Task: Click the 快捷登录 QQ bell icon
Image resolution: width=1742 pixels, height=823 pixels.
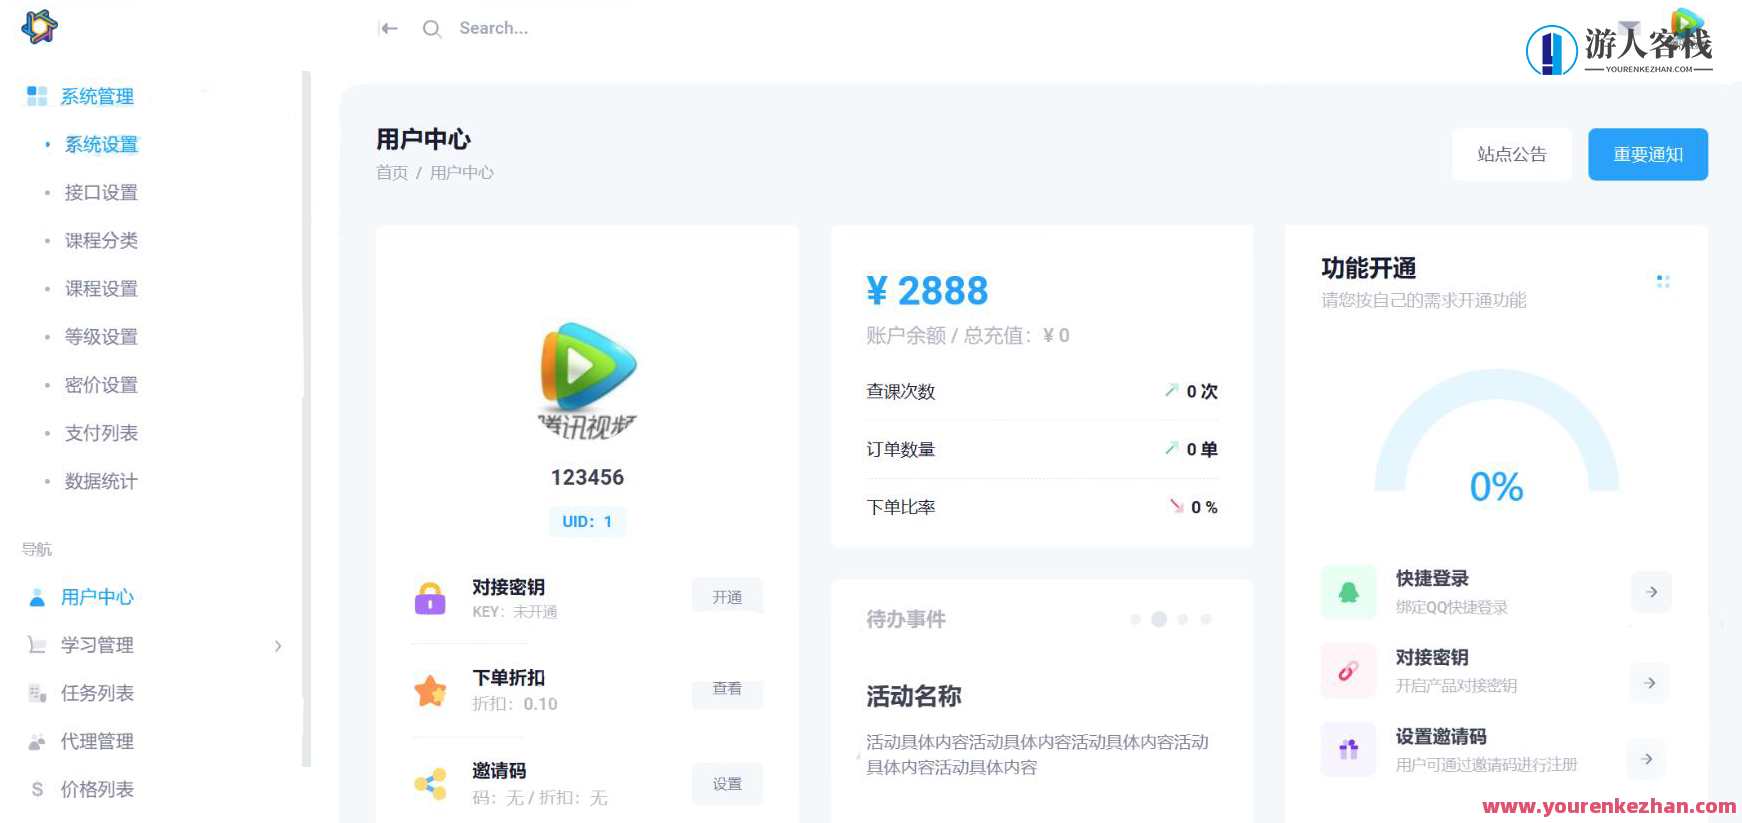Action: click(x=1349, y=592)
